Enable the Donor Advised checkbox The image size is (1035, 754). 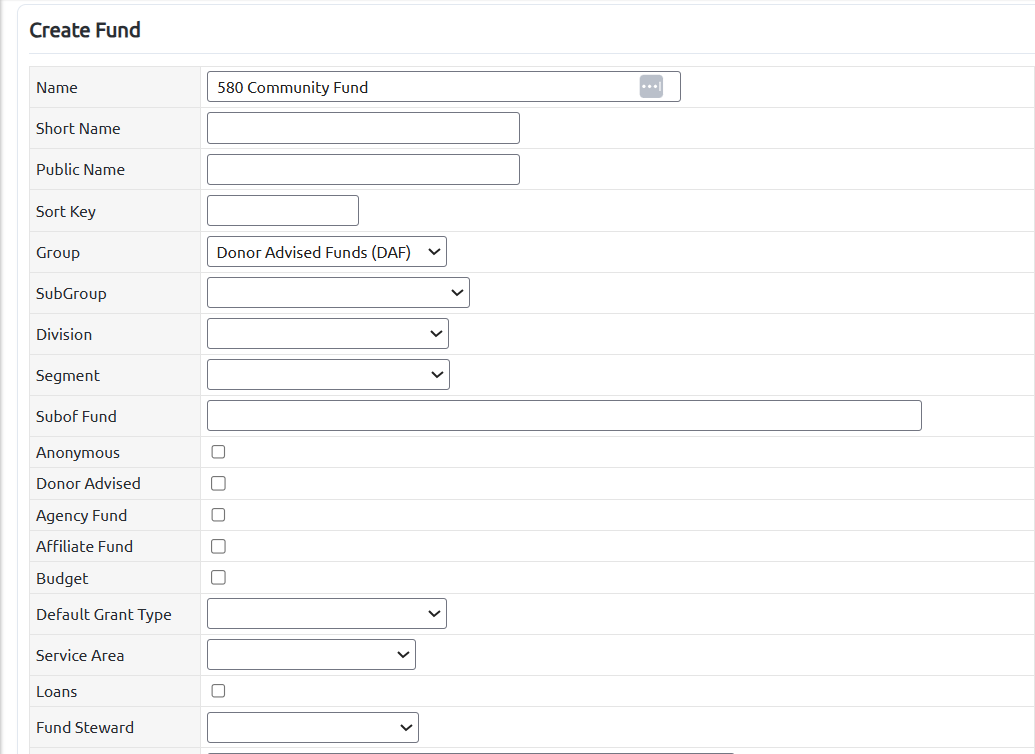(218, 483)
